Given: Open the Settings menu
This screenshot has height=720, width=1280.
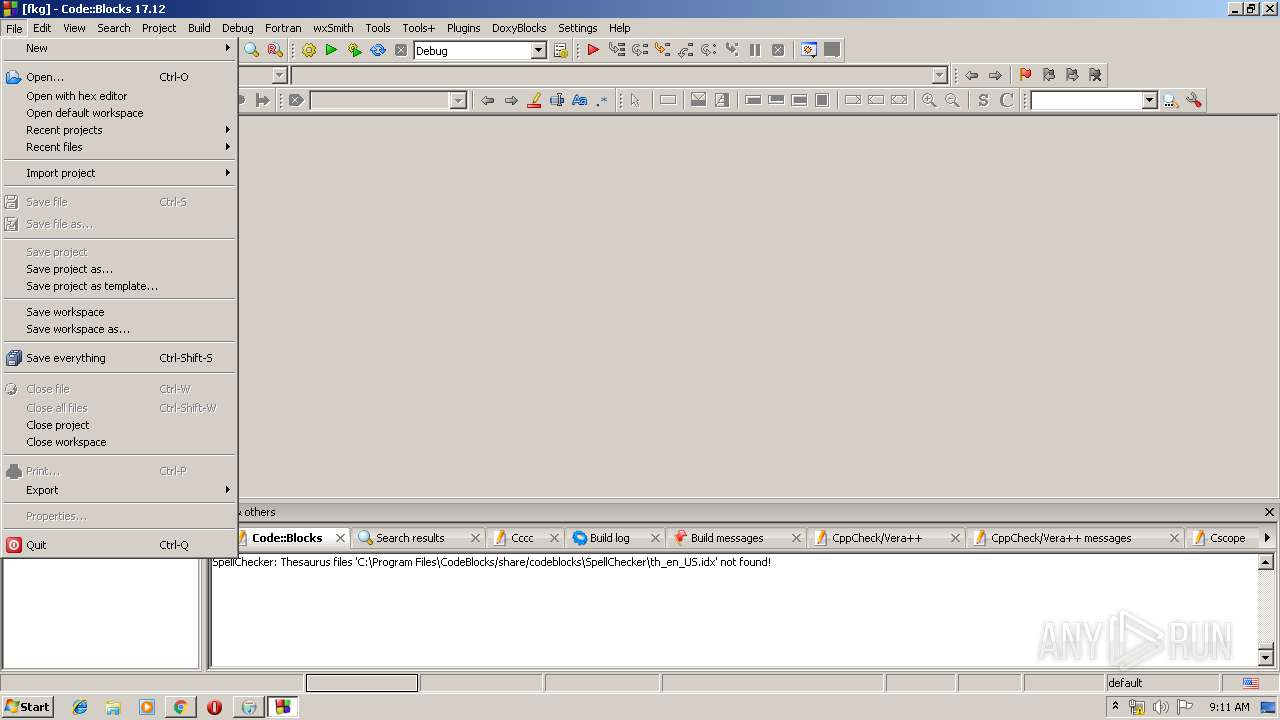Looking at the screenshot, I should point(577,28).
